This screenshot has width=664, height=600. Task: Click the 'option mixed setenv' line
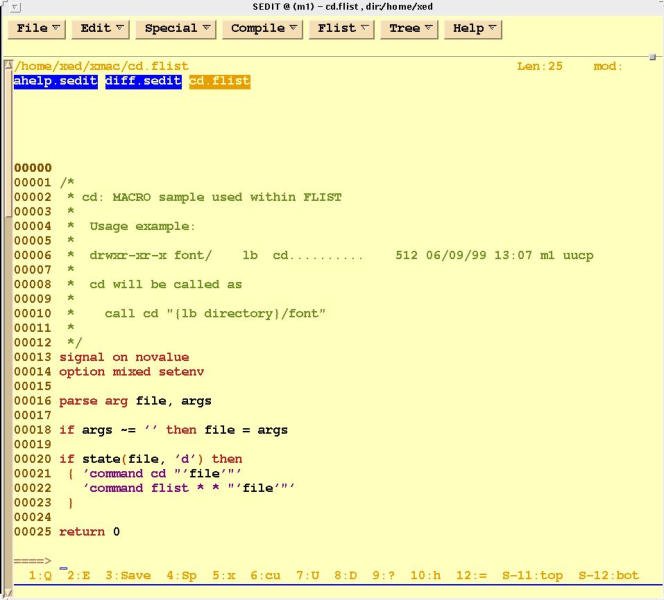(132, 372)
